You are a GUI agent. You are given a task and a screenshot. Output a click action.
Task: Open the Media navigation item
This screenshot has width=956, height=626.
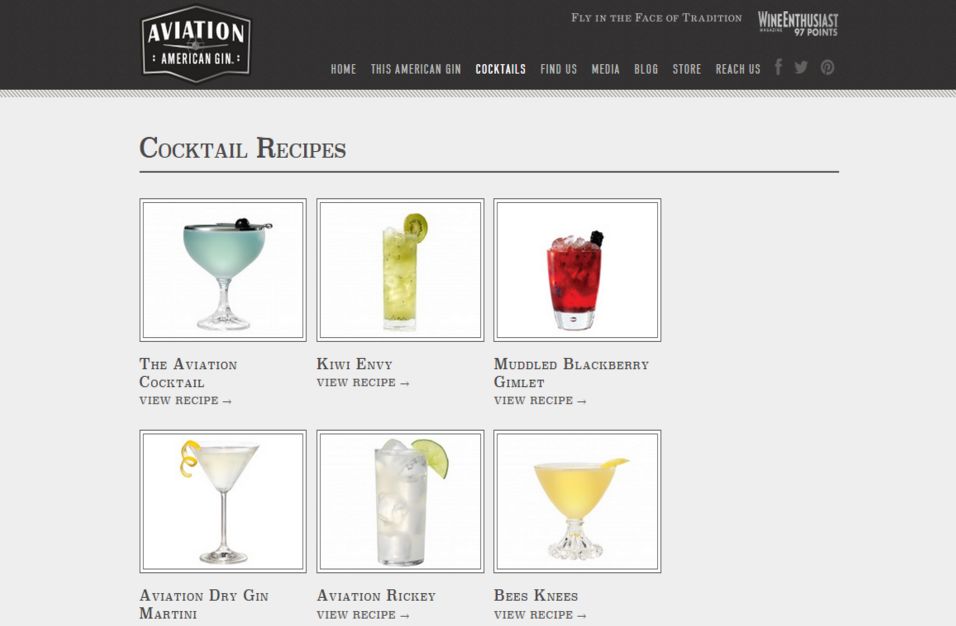click(x=605, y=69)
